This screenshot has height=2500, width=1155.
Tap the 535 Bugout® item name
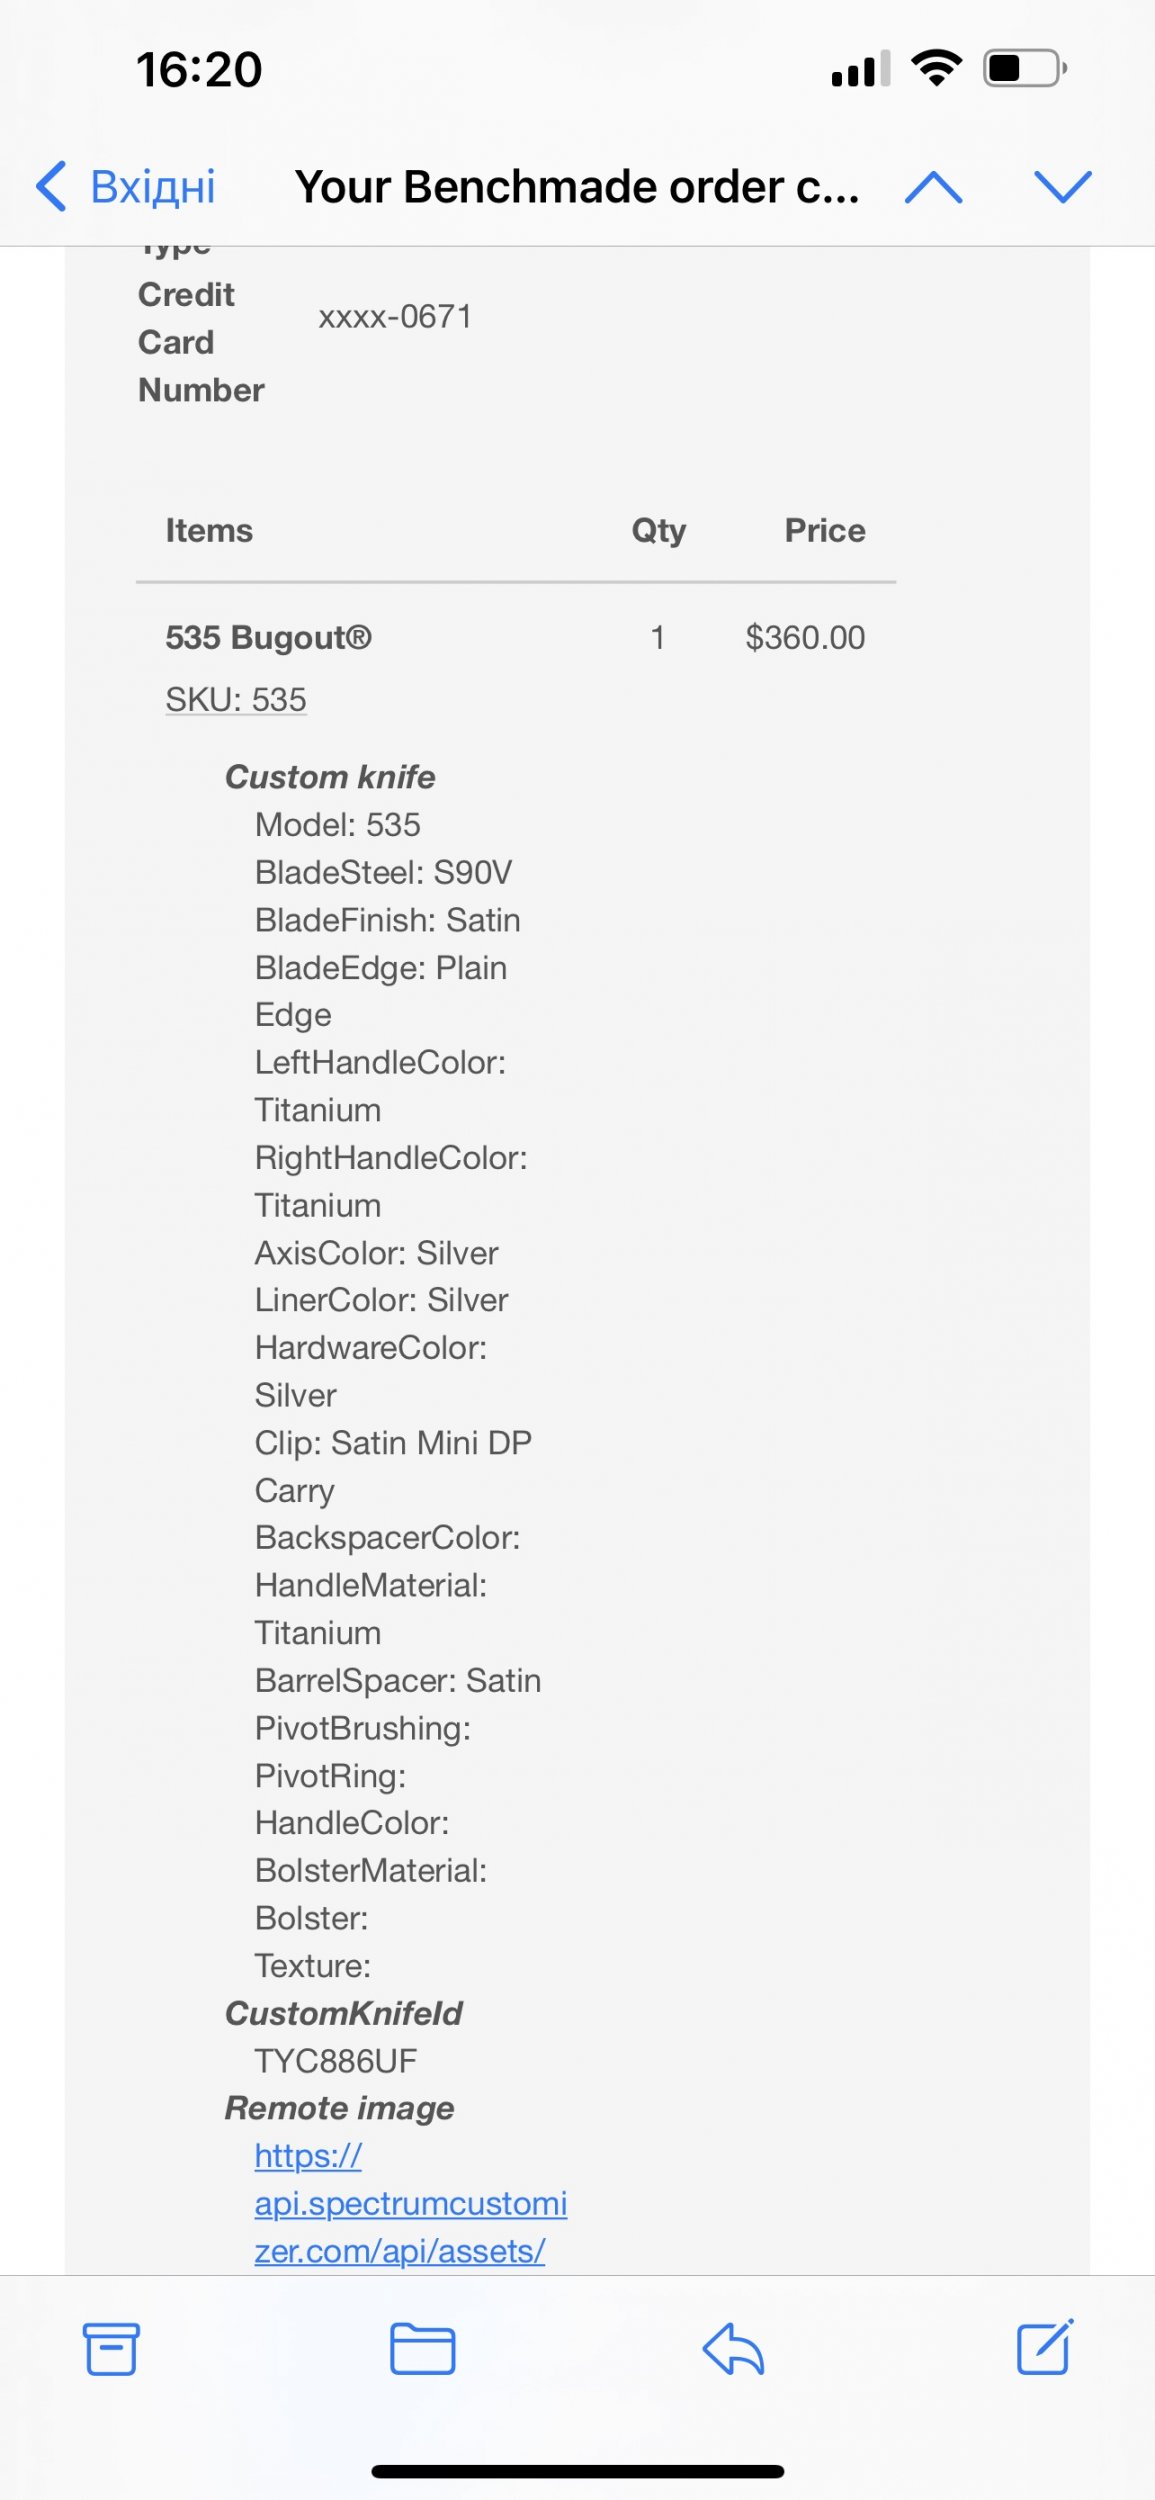[x=268, y=637]
